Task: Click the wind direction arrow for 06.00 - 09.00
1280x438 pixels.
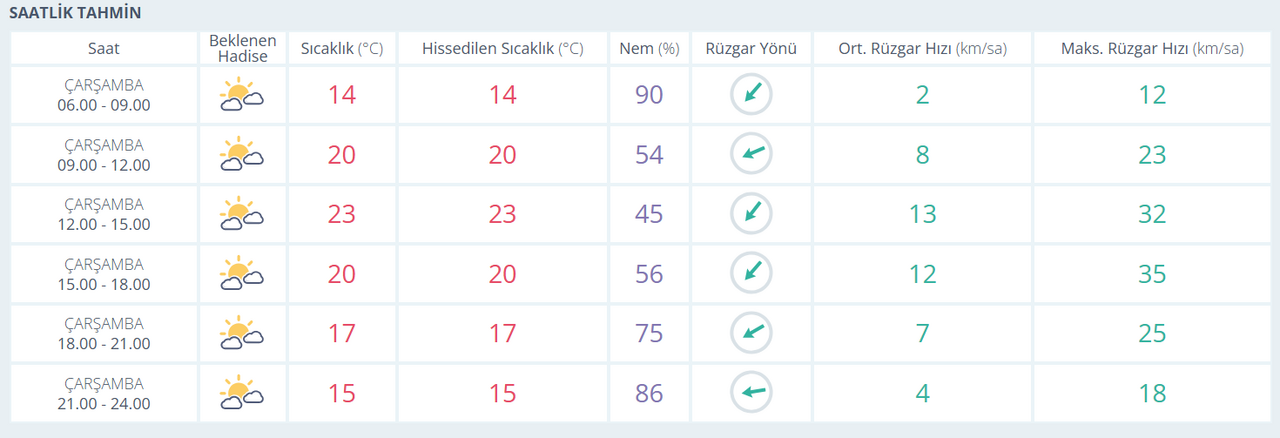Action: click(x=750, y=95)
